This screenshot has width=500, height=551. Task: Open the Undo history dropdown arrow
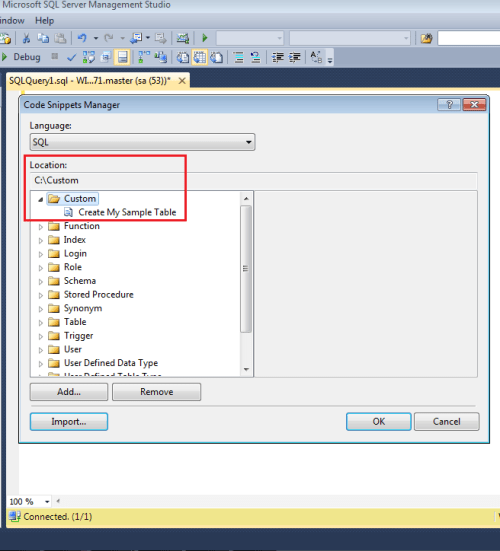pyautogui.click(x=96, y=38)
